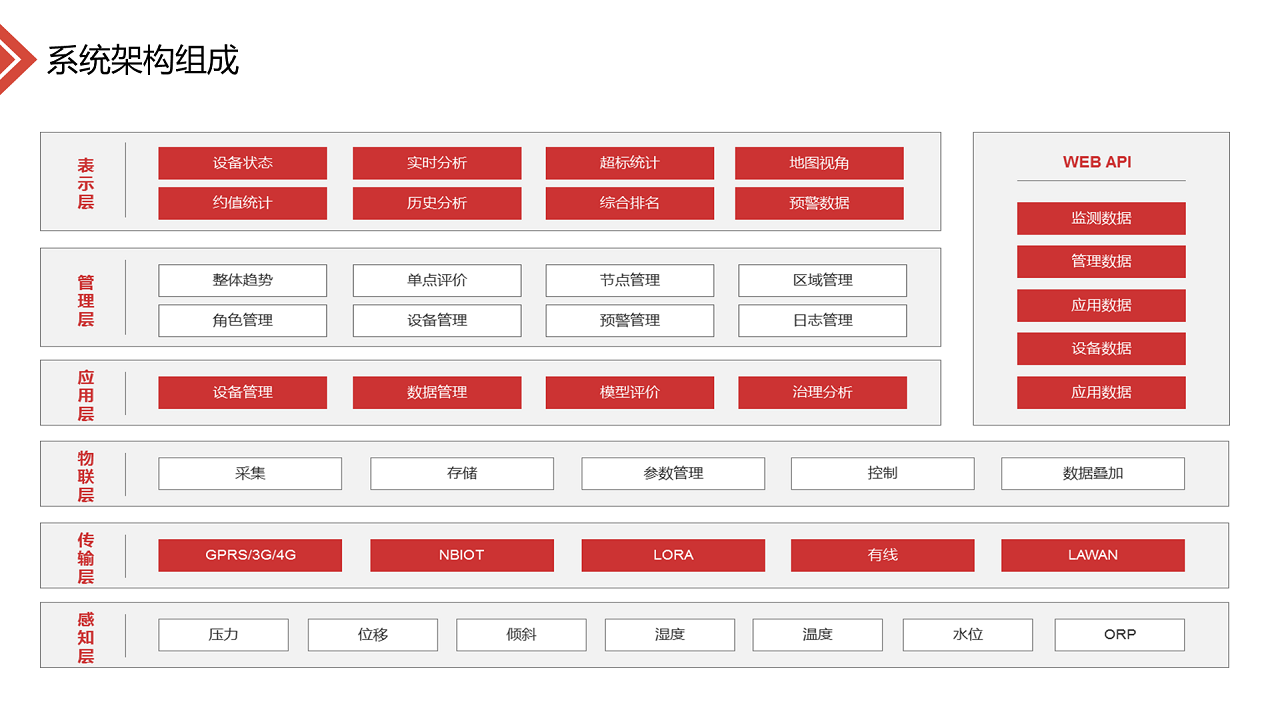Select the 感知层 layer label
This screenshot has width=1280, height=720.
click(86, 638)
